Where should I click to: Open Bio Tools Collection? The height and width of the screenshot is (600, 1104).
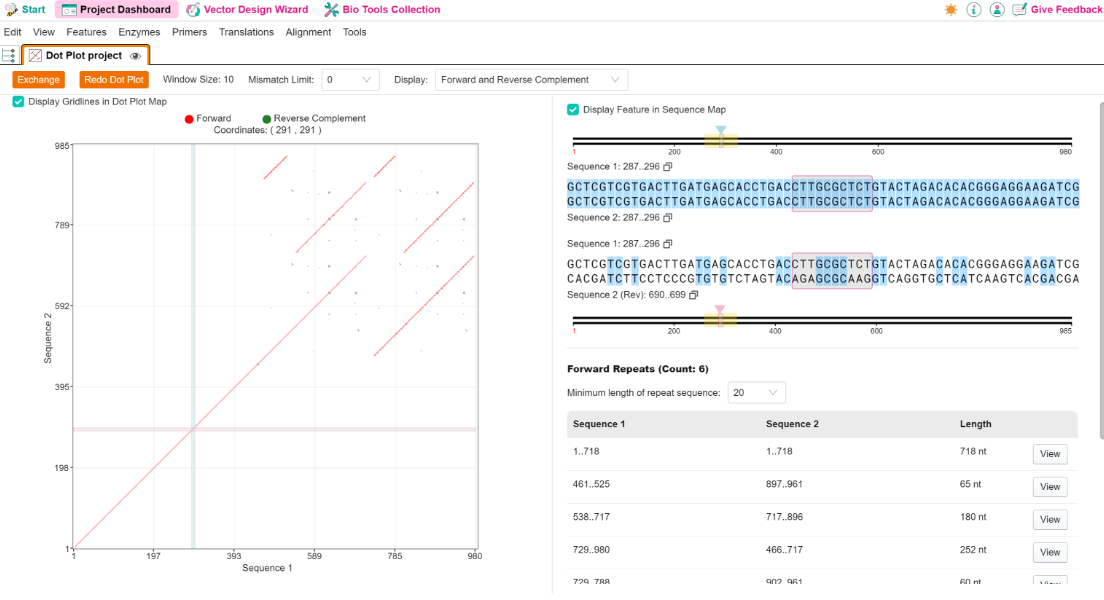382,10
